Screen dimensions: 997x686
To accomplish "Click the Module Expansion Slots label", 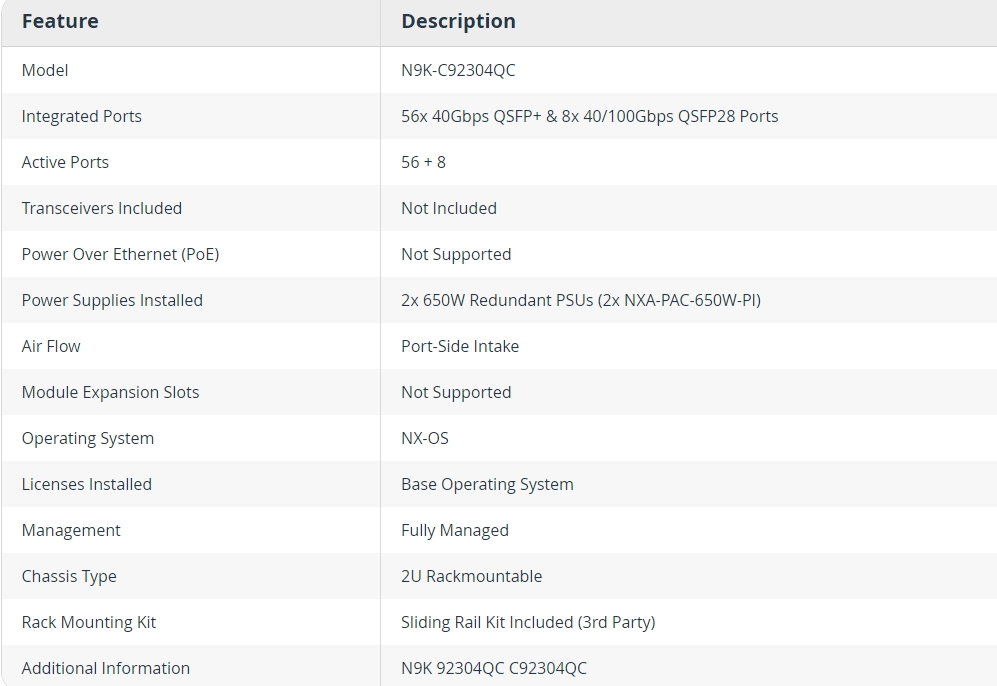I will 110,392.
